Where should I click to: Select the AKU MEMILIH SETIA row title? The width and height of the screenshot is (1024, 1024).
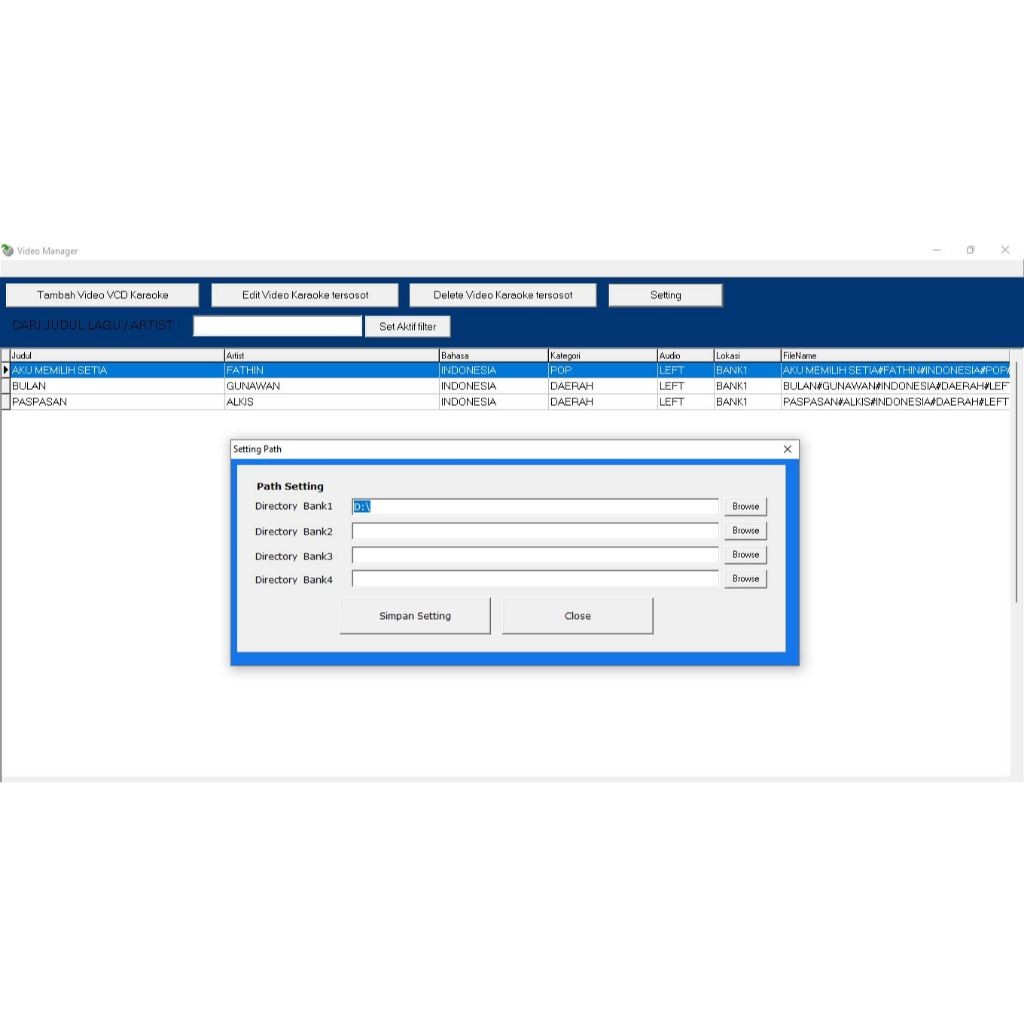click(117, 370)
